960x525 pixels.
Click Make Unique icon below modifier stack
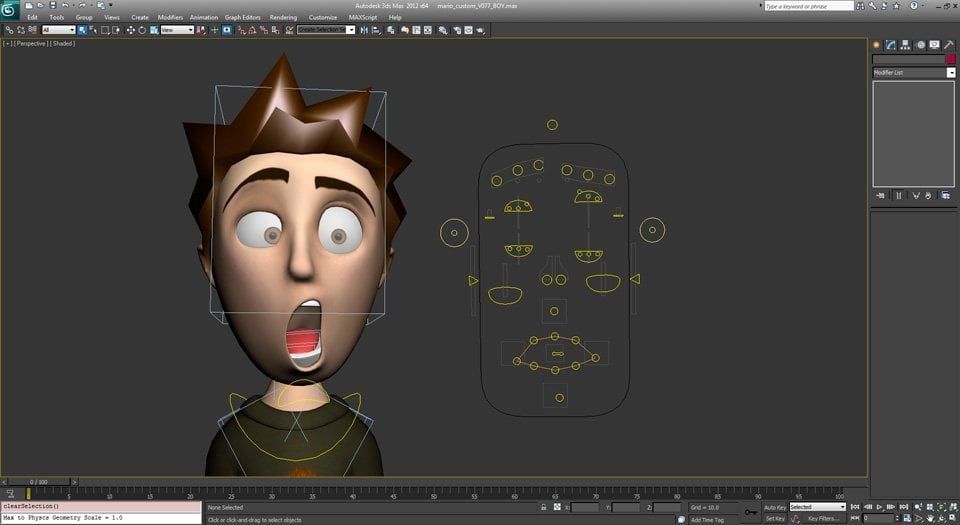tap(916, 196)
